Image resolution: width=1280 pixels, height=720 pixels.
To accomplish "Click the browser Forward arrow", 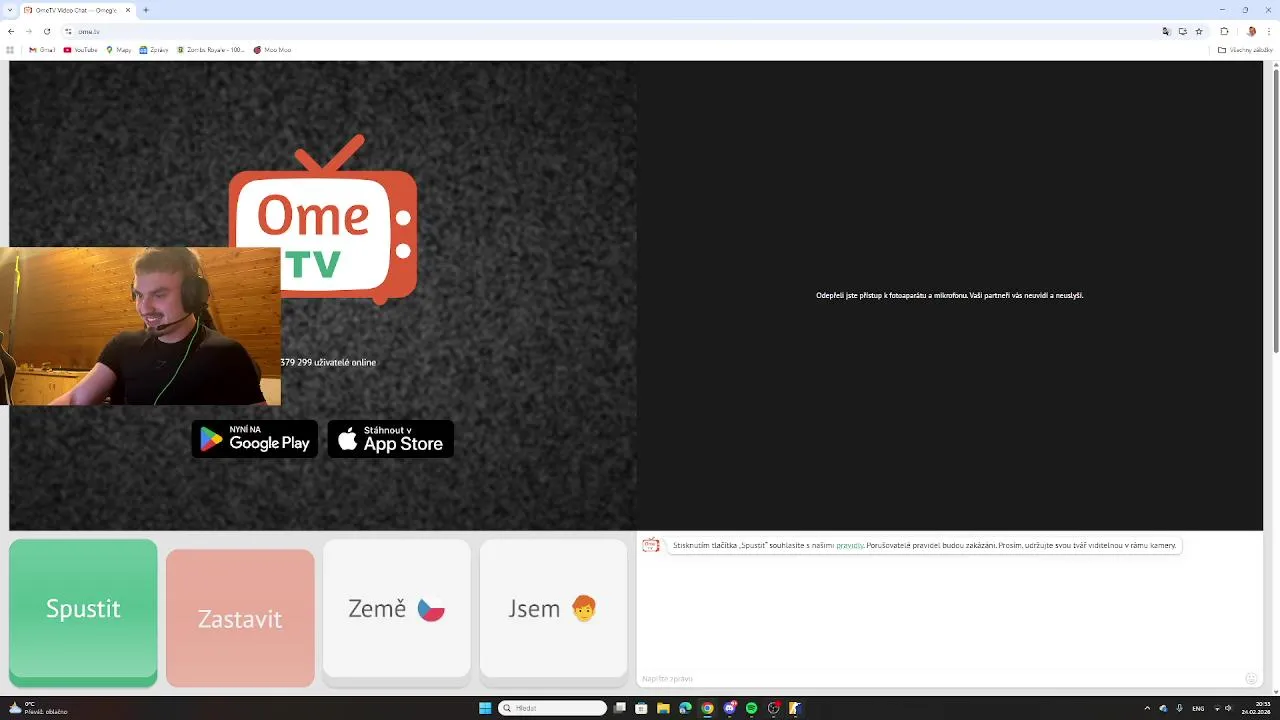I will pyautogui.click(x=28, y=31).
